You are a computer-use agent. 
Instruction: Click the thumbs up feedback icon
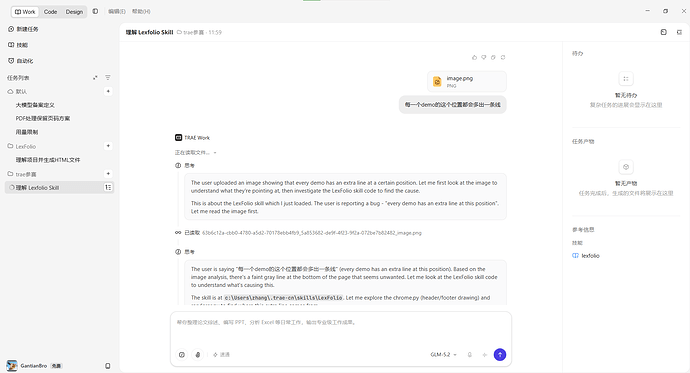[x=474, y=57]
